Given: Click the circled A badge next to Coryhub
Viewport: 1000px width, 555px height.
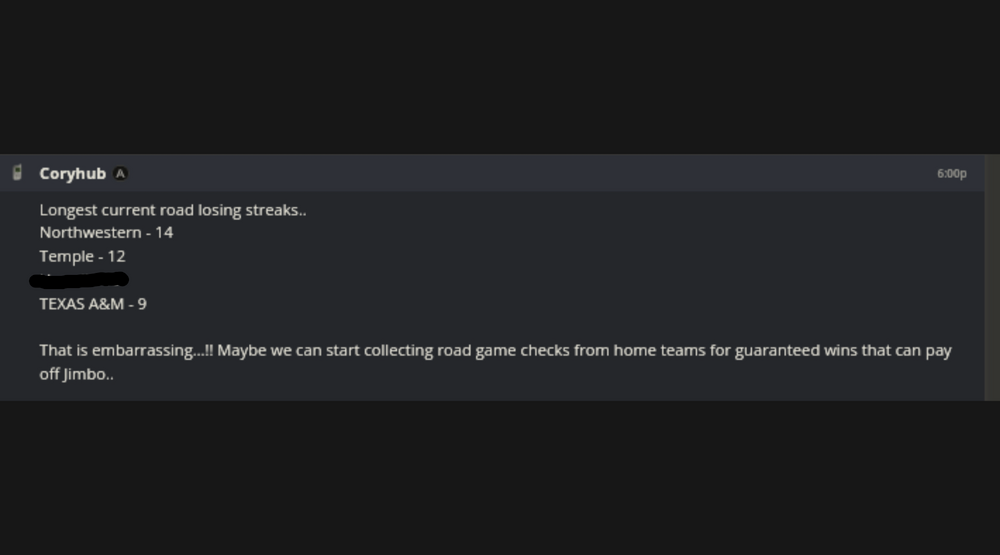Looking at the screenshot, I should [120, 174].
